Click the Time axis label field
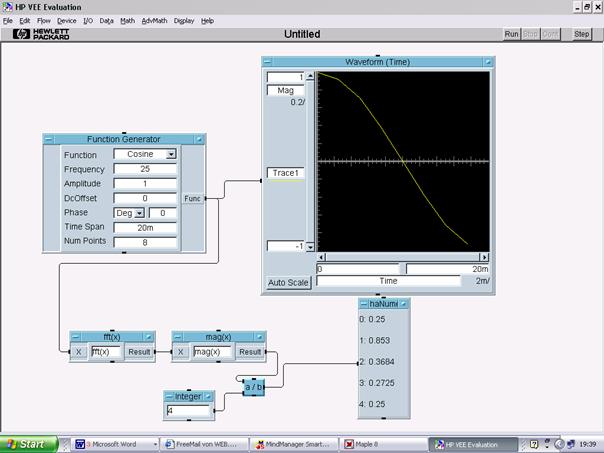 pos(388,281)
